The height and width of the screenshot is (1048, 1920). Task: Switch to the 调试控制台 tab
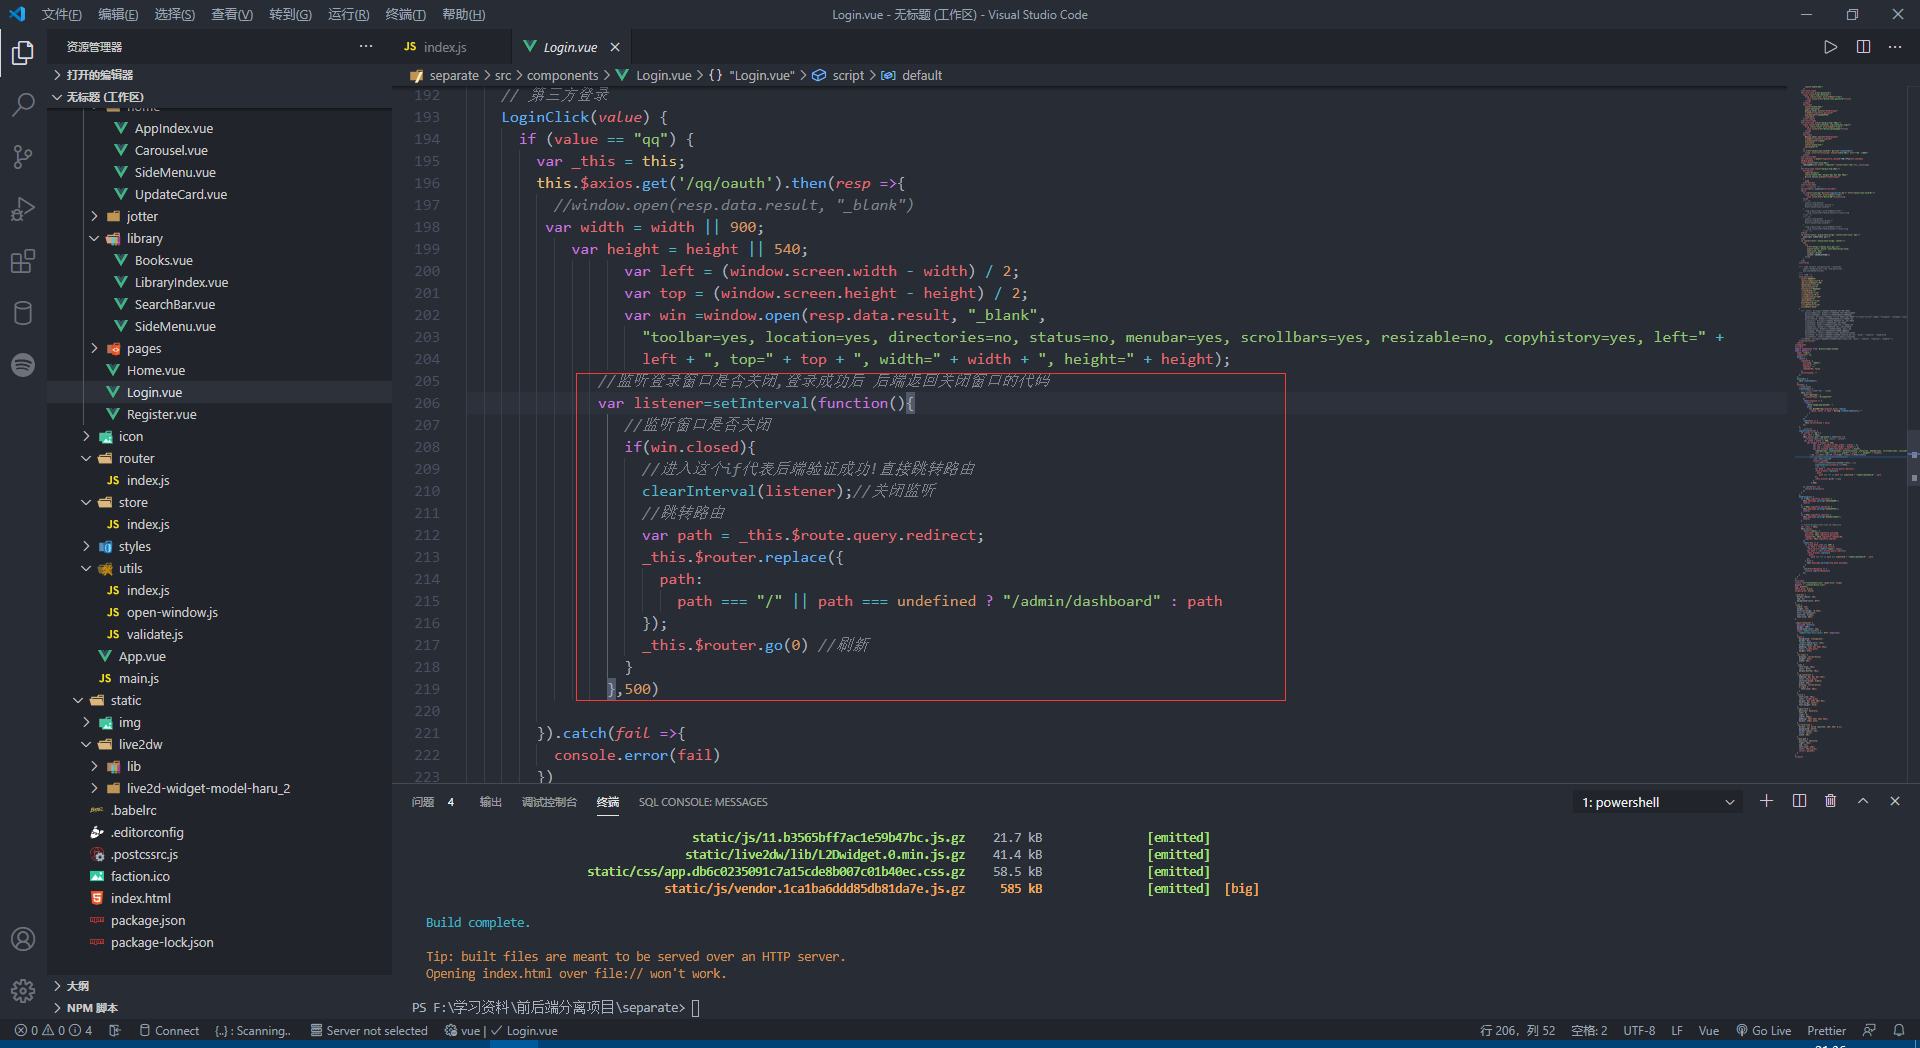pos(549,802)
